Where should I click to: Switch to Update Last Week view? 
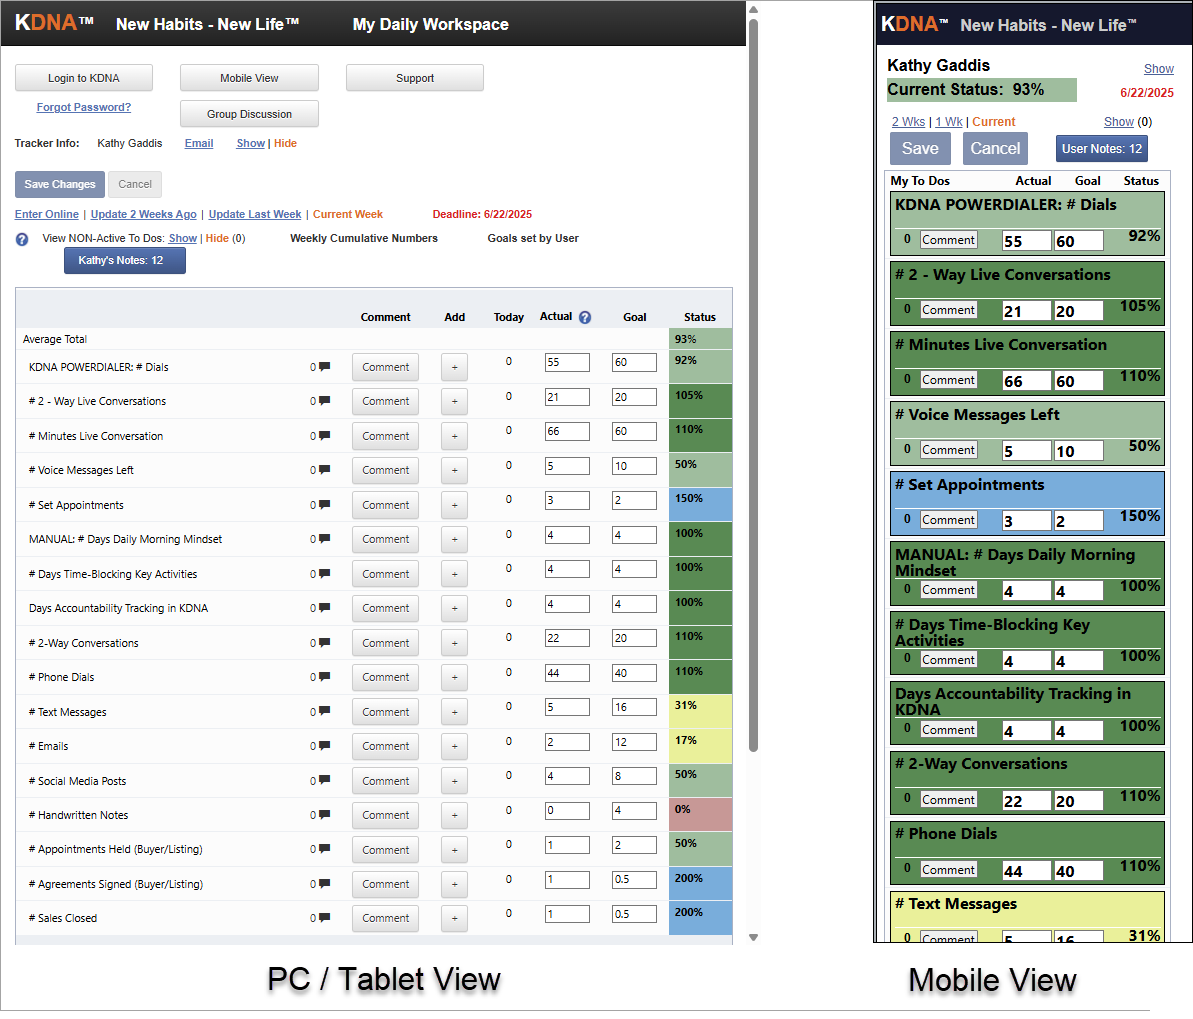[254, 214]
